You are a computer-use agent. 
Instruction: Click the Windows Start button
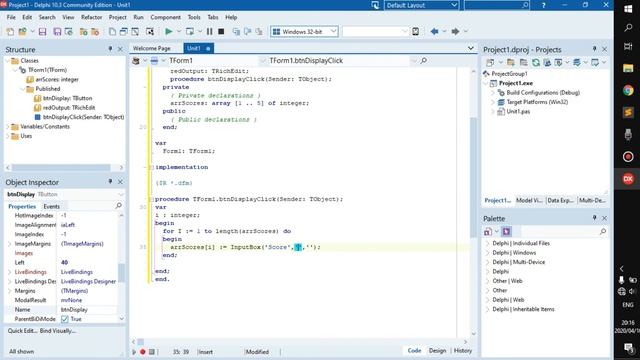click(x=628, y=9)
